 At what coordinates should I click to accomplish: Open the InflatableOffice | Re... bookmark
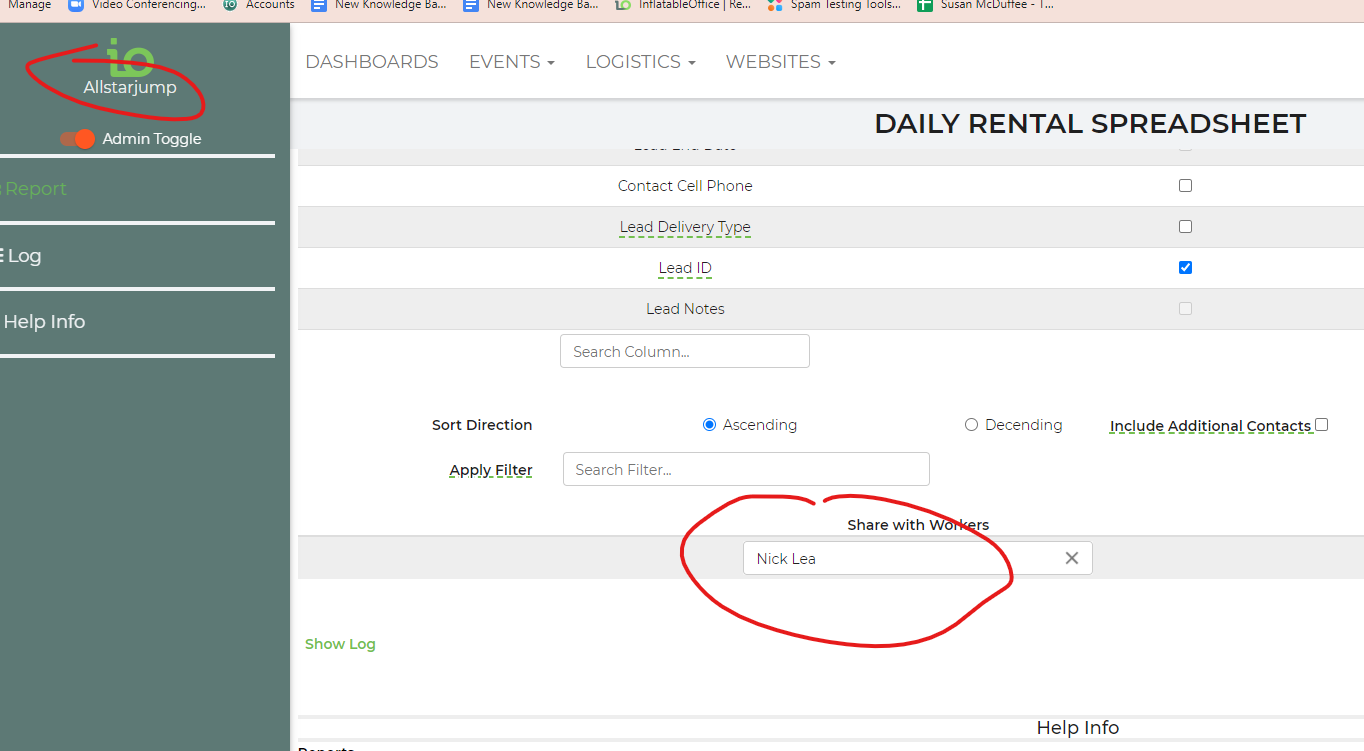(x=683, y=5)
